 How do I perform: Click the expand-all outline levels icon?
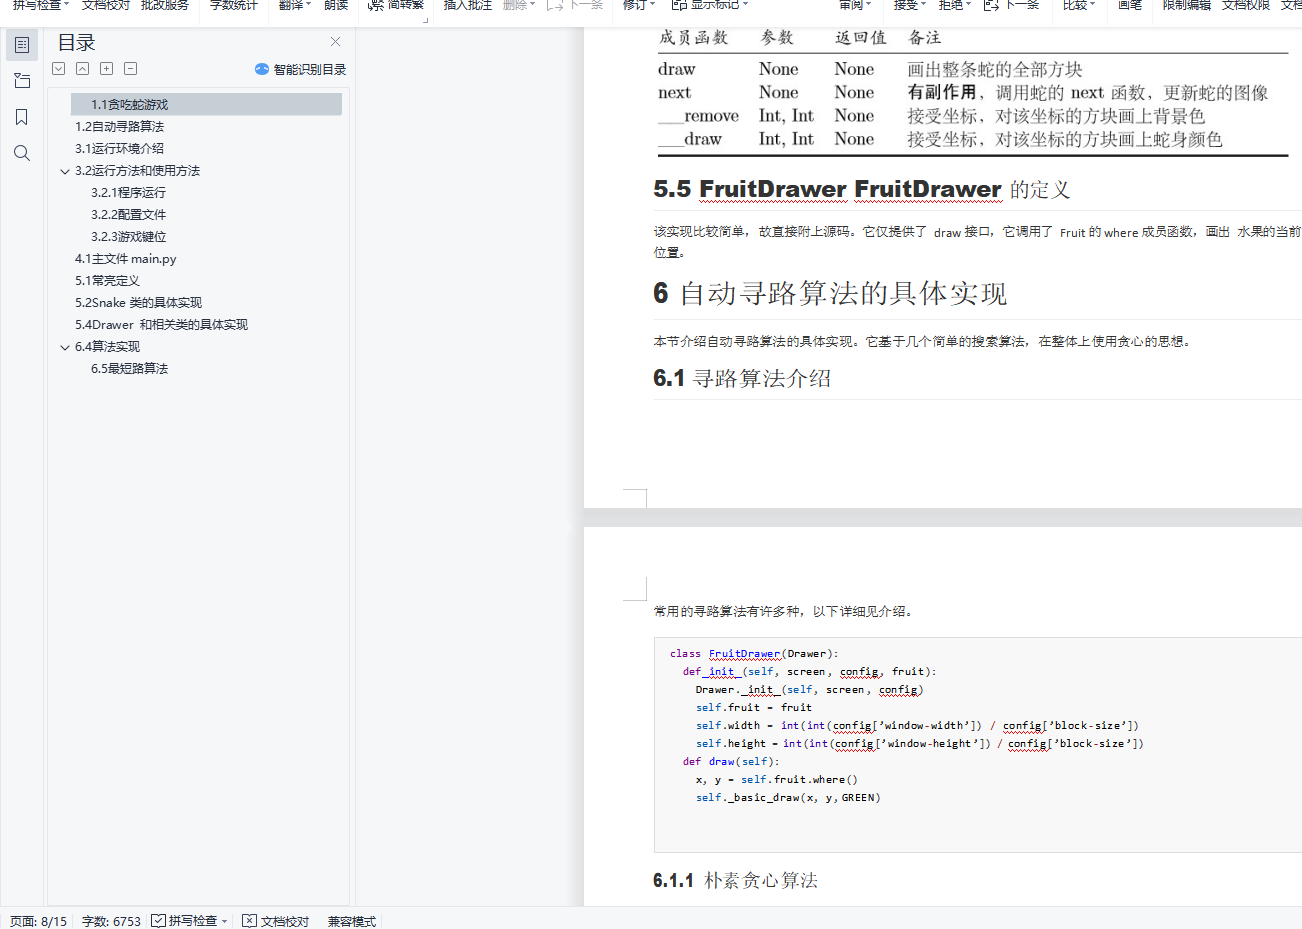click(59, 69)
